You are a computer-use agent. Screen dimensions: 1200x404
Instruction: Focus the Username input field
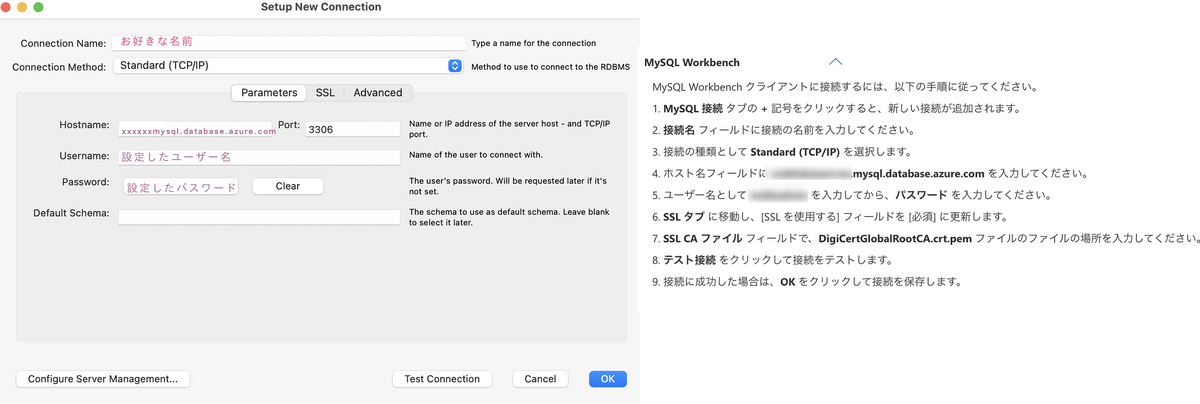[259, 157]
